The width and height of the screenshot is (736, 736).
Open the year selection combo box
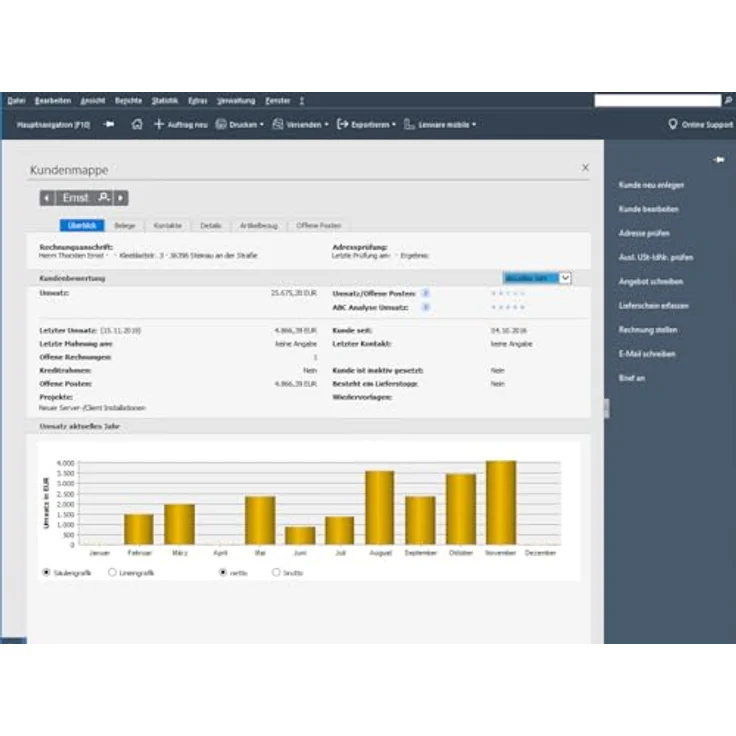(x=566, y=278)
